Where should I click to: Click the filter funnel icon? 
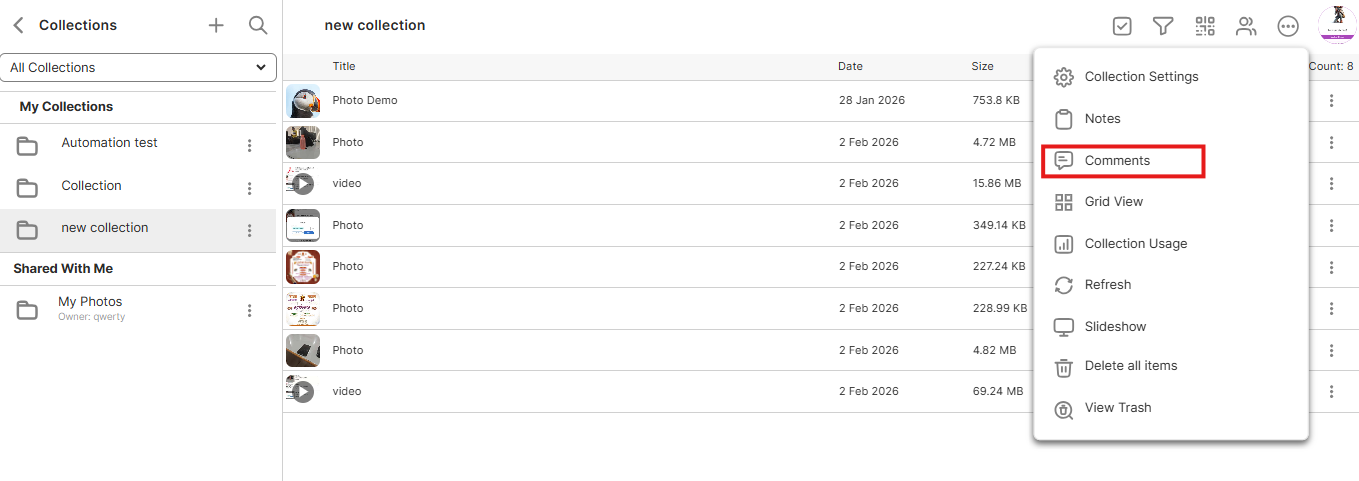click(x=1162, y=26)
